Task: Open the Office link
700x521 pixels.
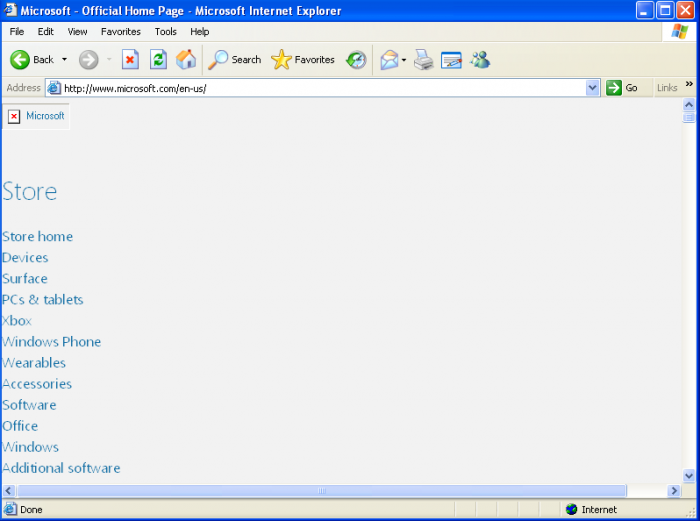Action: click(20, 426)
